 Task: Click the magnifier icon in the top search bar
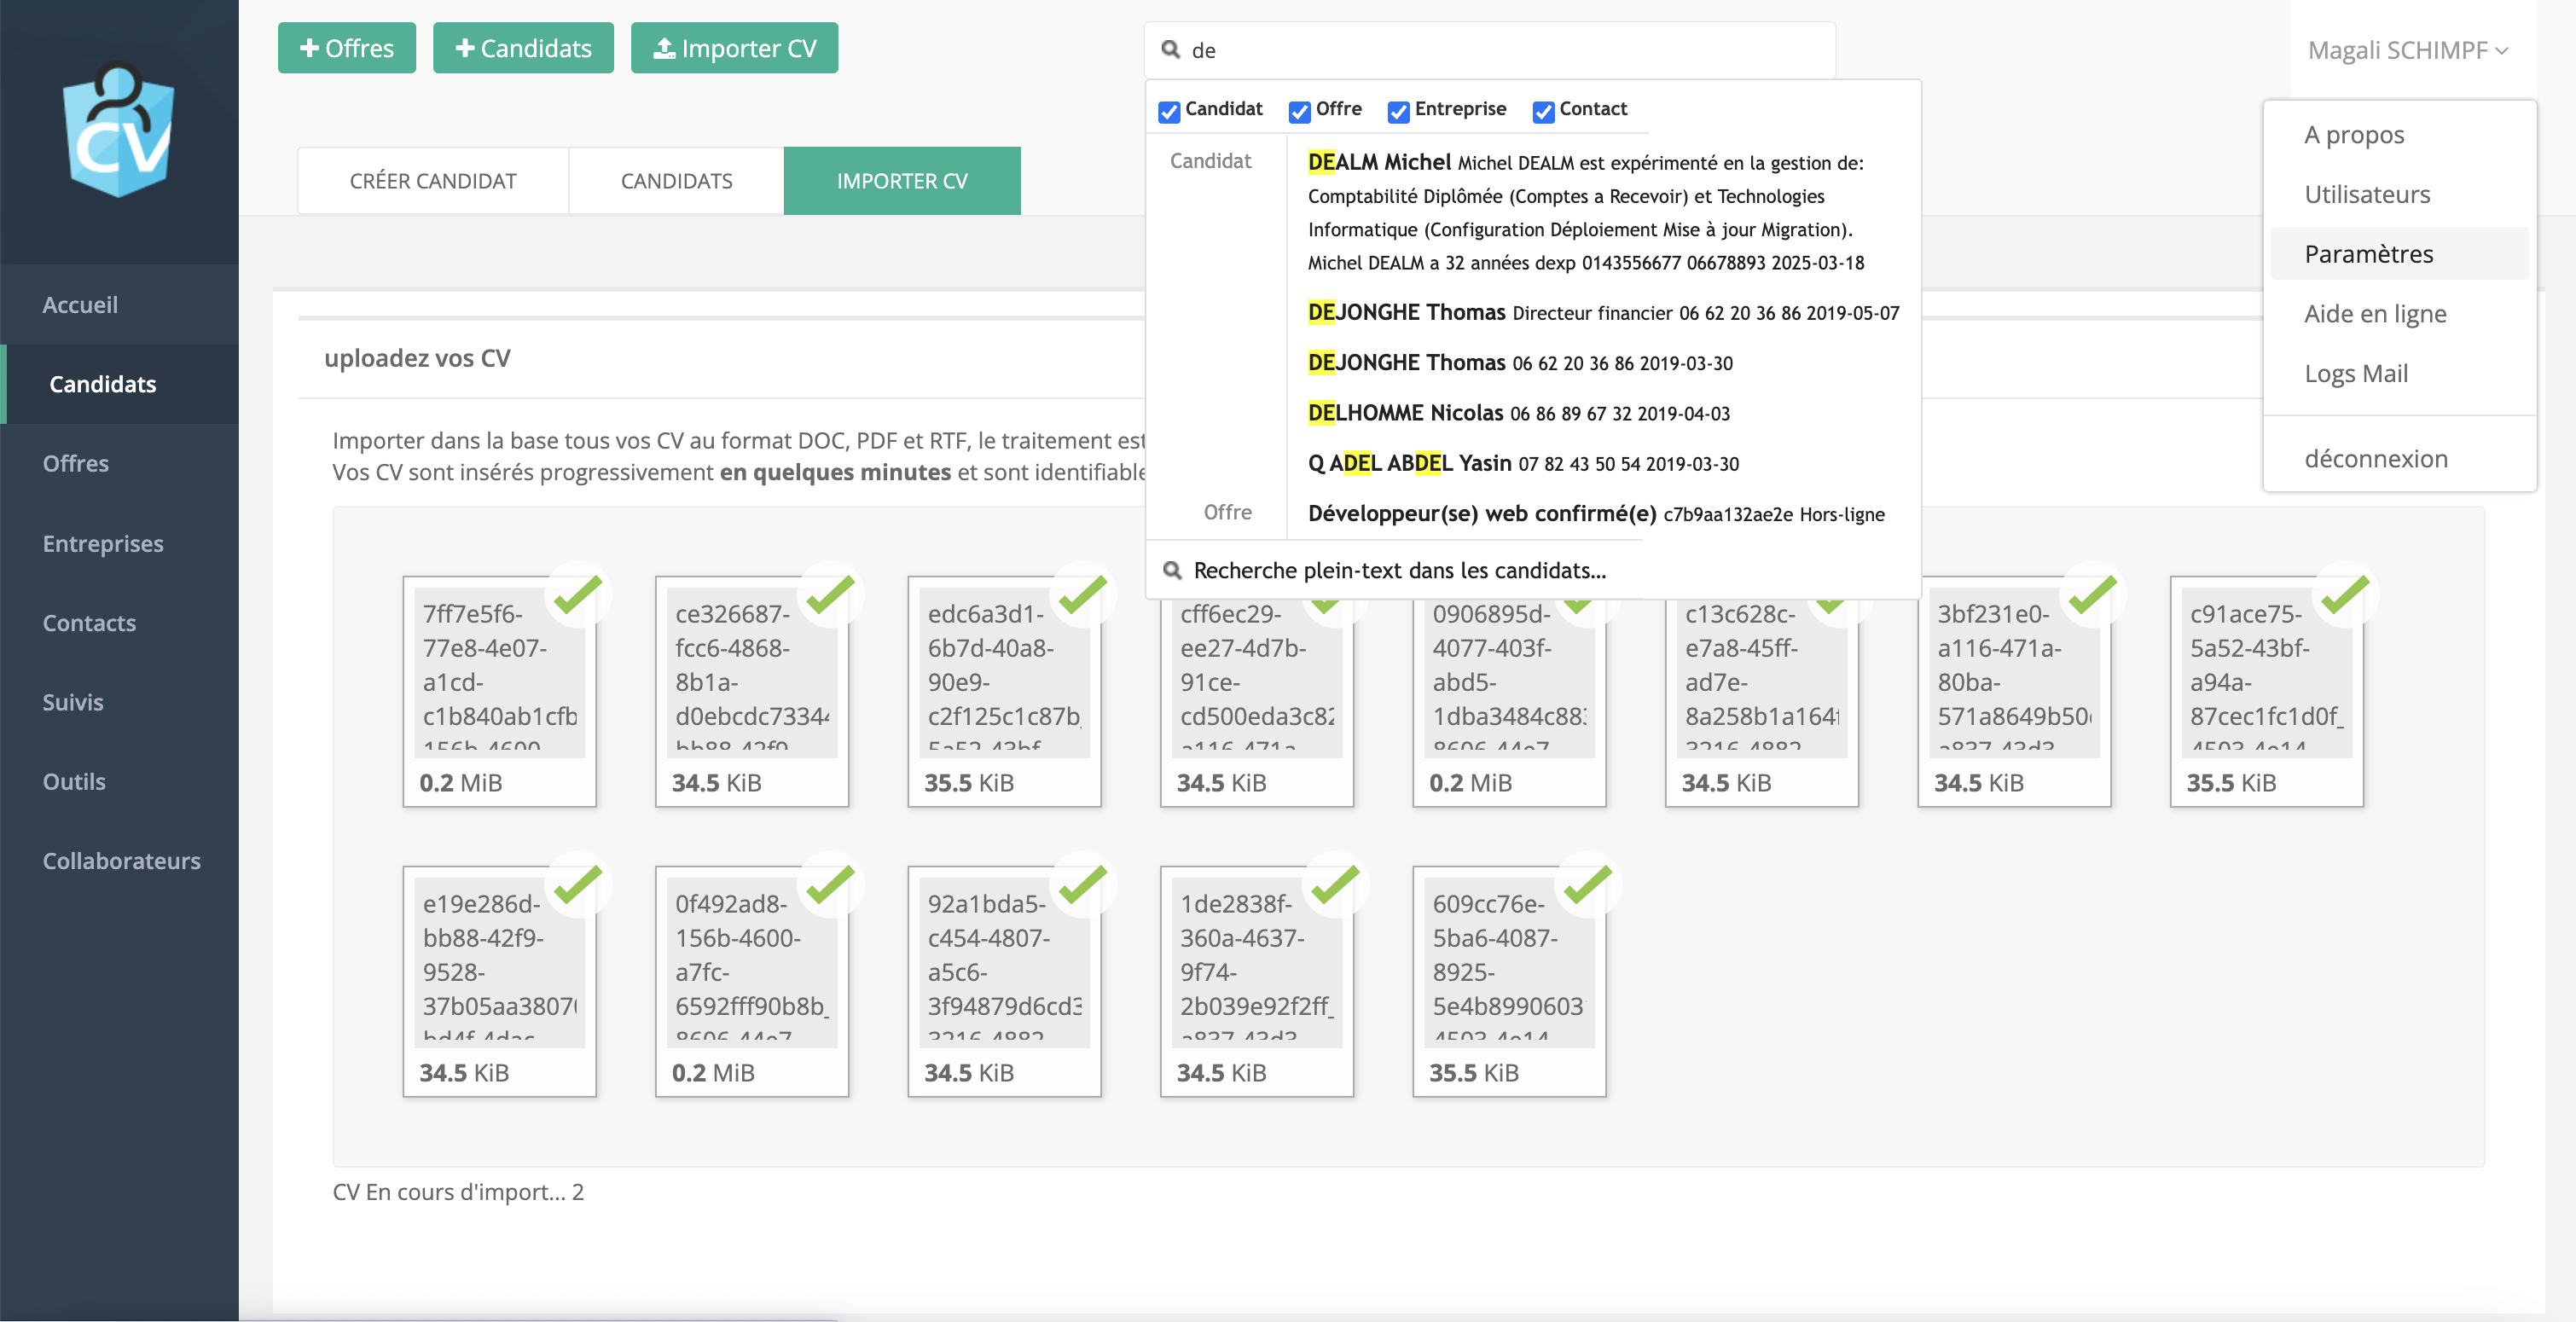tap(1172, 49)
